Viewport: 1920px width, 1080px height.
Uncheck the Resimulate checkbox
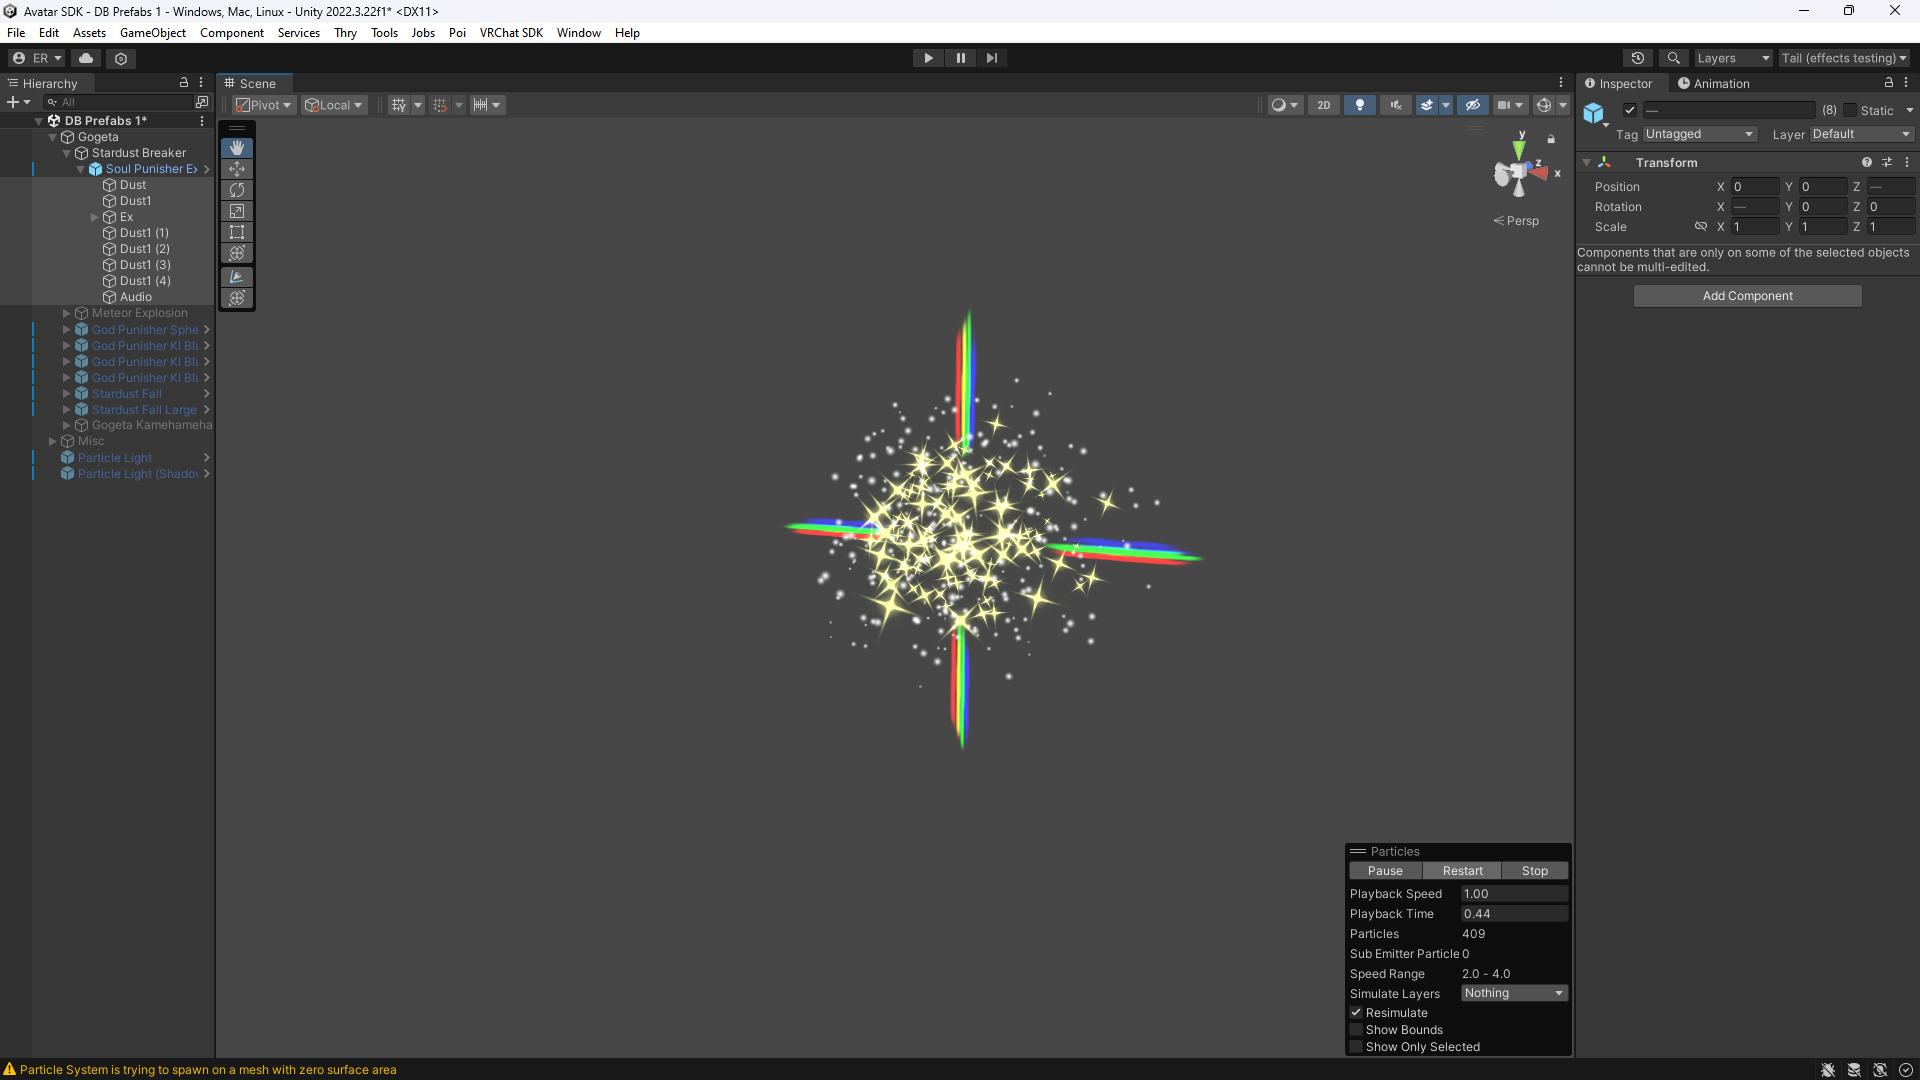click(x=1356, y=1013)
